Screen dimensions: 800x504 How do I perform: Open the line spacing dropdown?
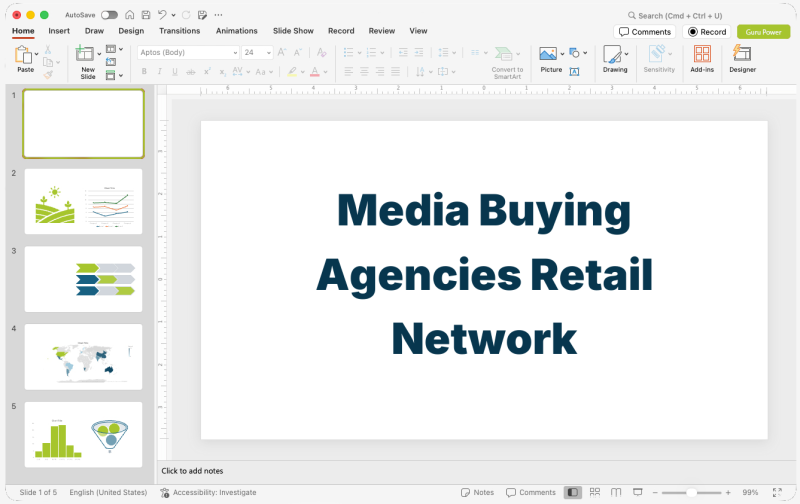pos(447,52)
